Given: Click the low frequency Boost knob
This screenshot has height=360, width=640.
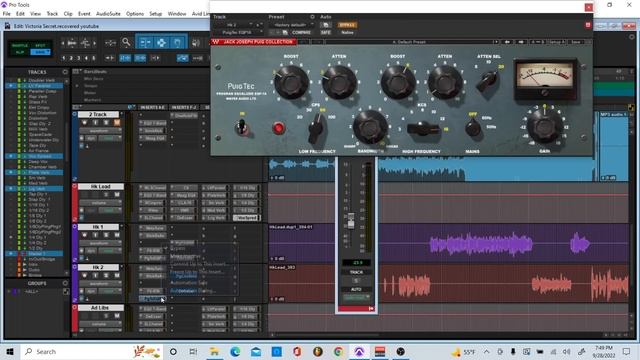Looking at the screenshot, I should click(291, 82).
